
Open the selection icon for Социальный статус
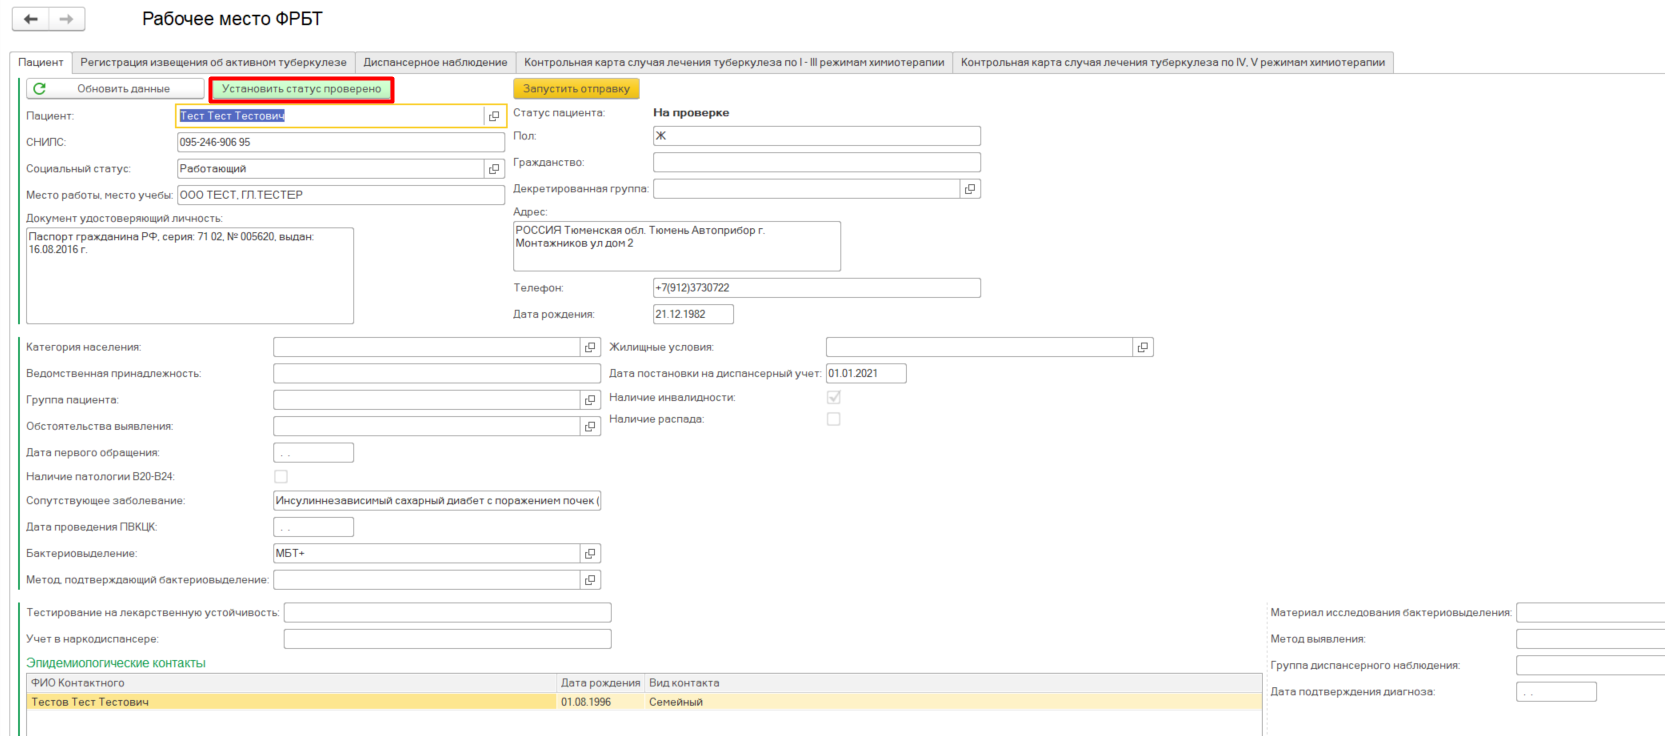[x=494, y=169]
